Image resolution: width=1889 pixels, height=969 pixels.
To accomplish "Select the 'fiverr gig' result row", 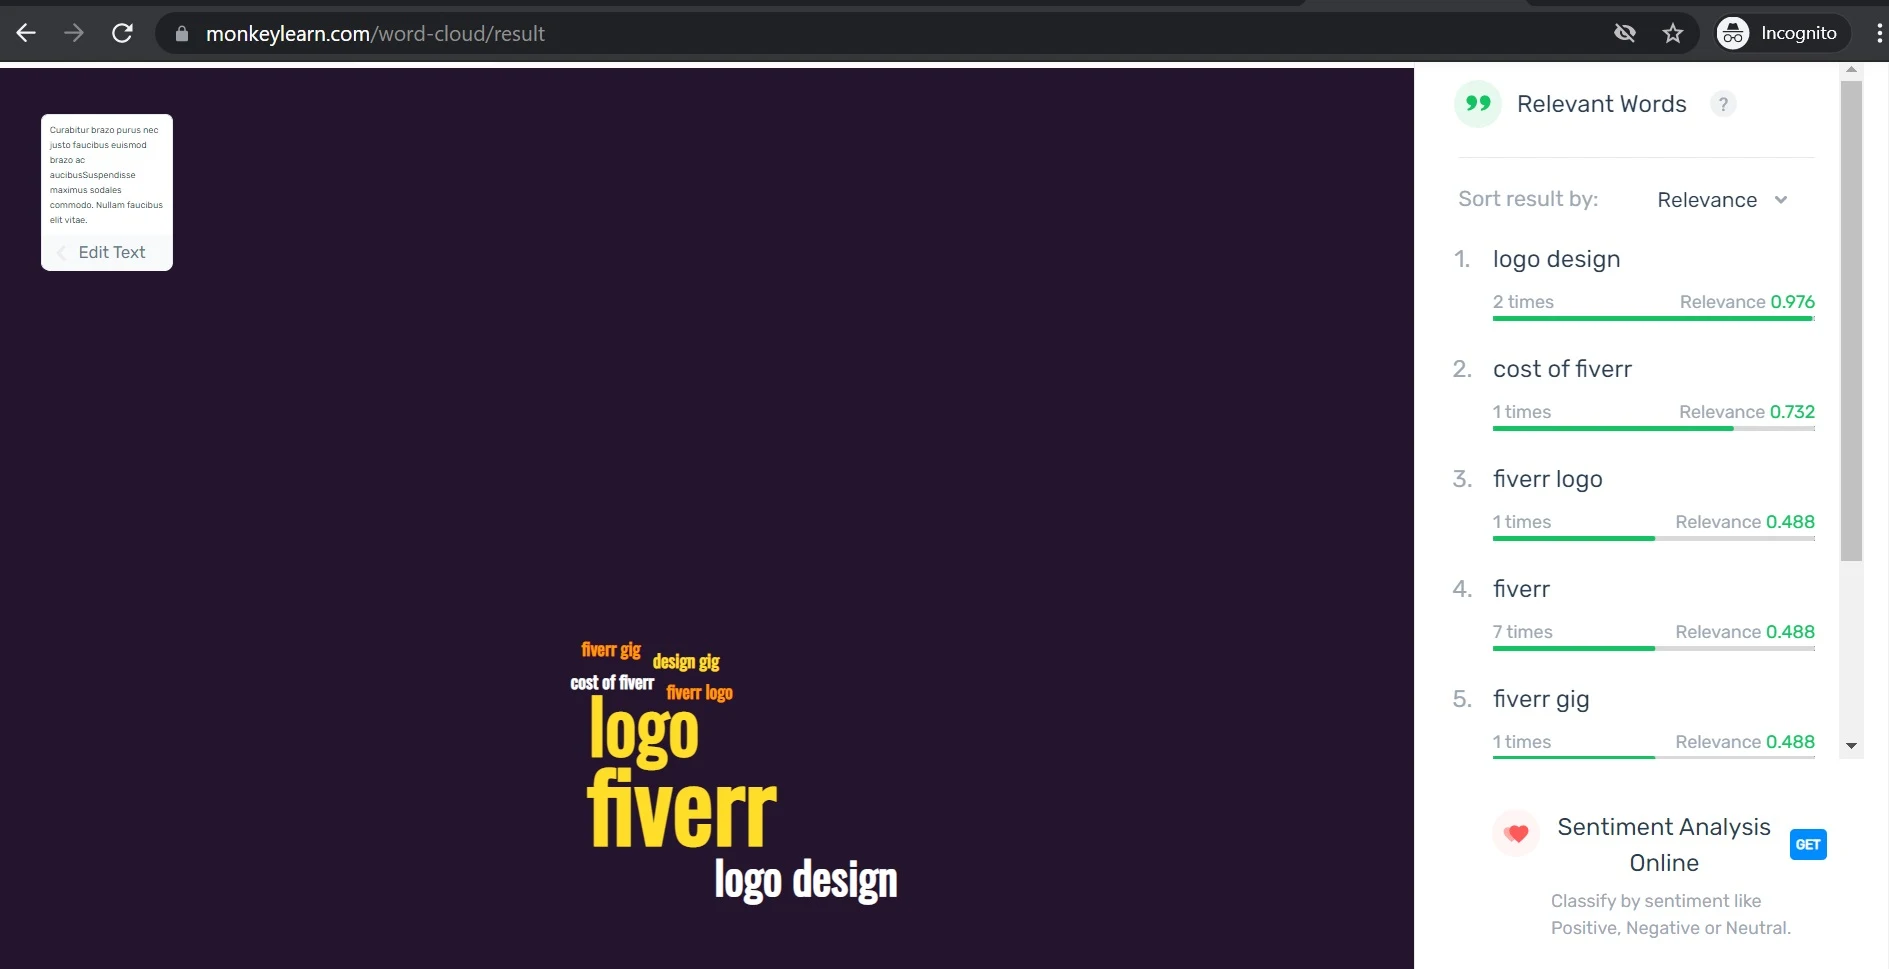I will coord(1634,724).
